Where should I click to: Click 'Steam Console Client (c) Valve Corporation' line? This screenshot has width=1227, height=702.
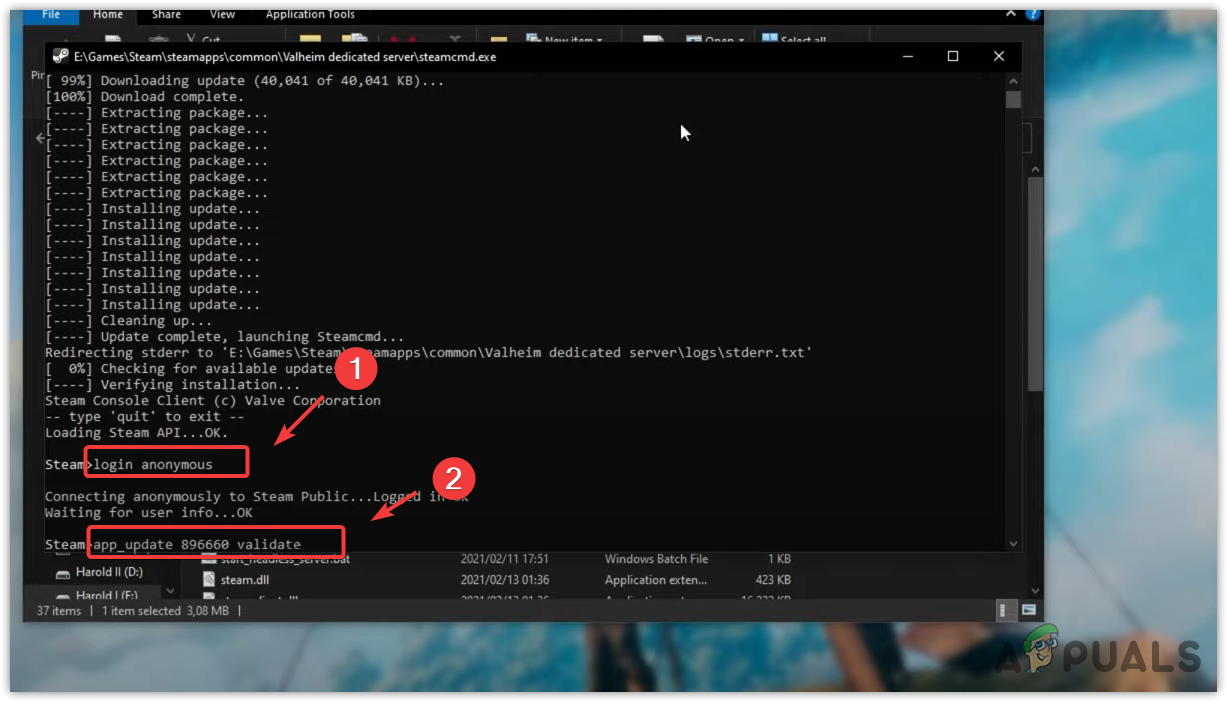tap(213, 401)
